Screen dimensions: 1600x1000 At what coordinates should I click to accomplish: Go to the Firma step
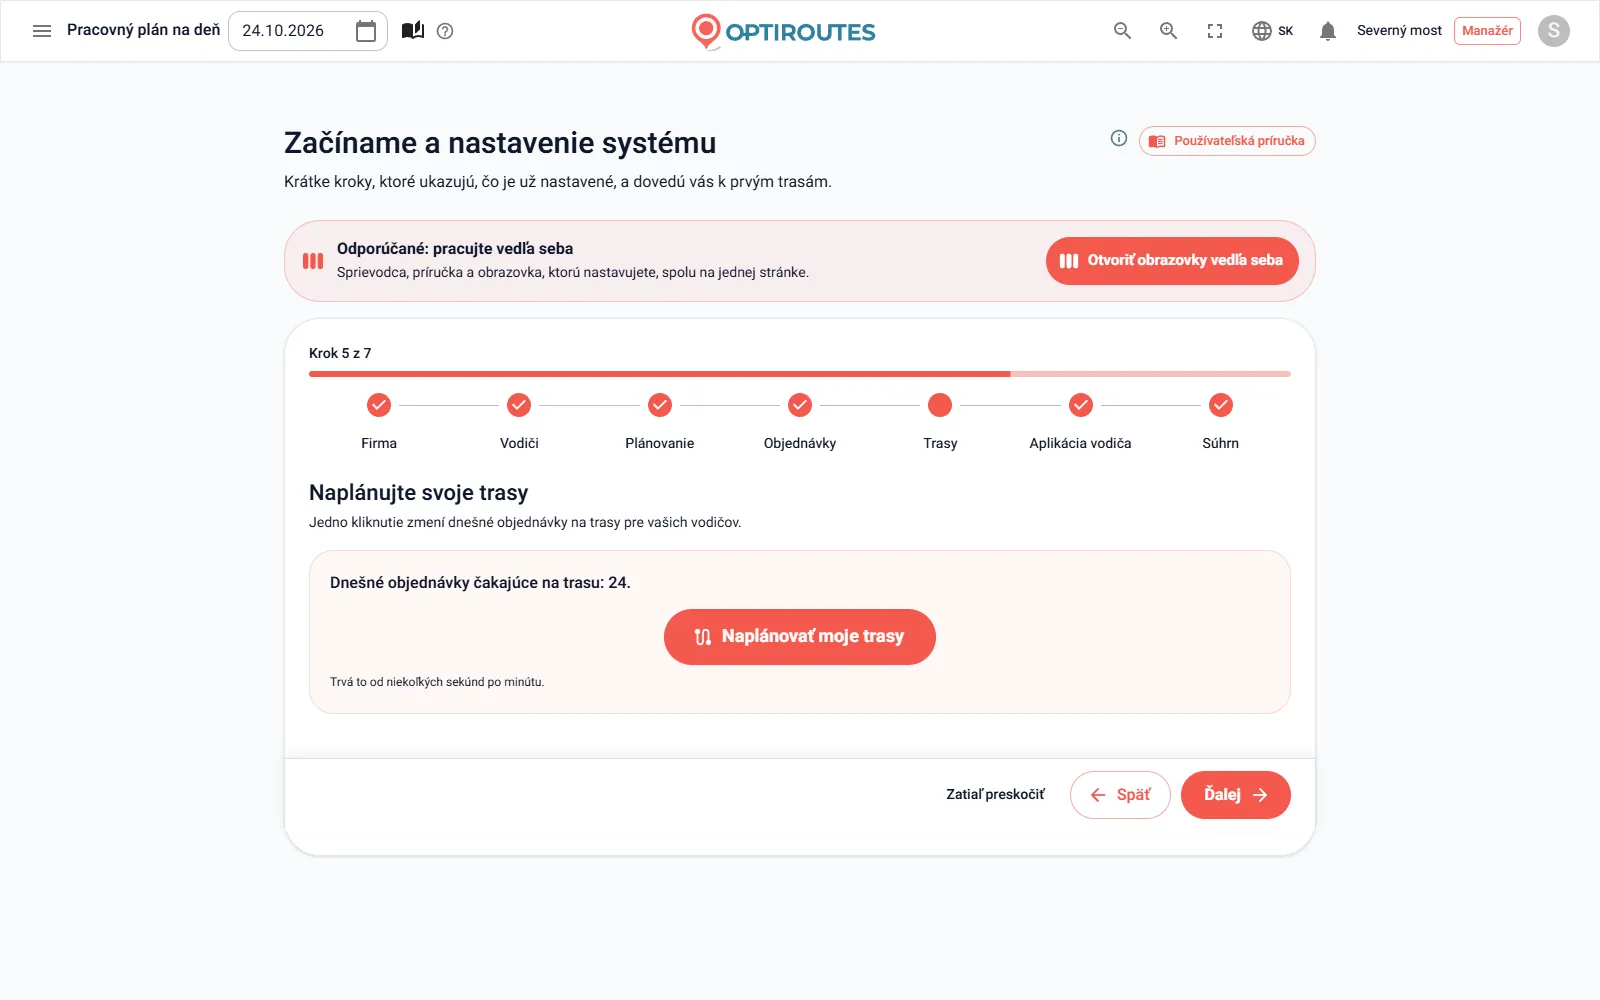pos(379,421)
